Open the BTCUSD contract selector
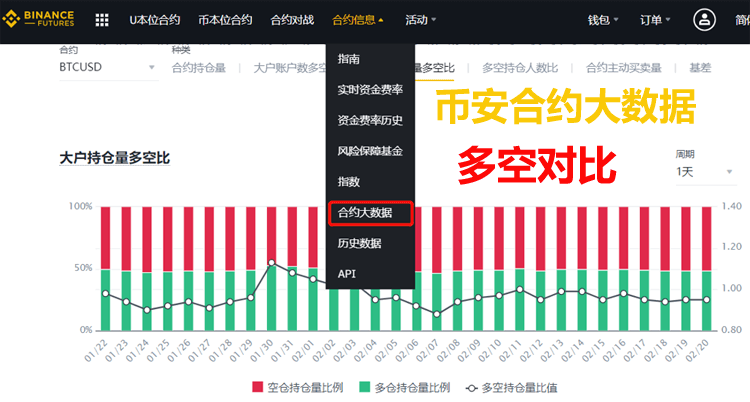Image resolution: width=750 pixels, height=402 pixels. pos(107,67)
